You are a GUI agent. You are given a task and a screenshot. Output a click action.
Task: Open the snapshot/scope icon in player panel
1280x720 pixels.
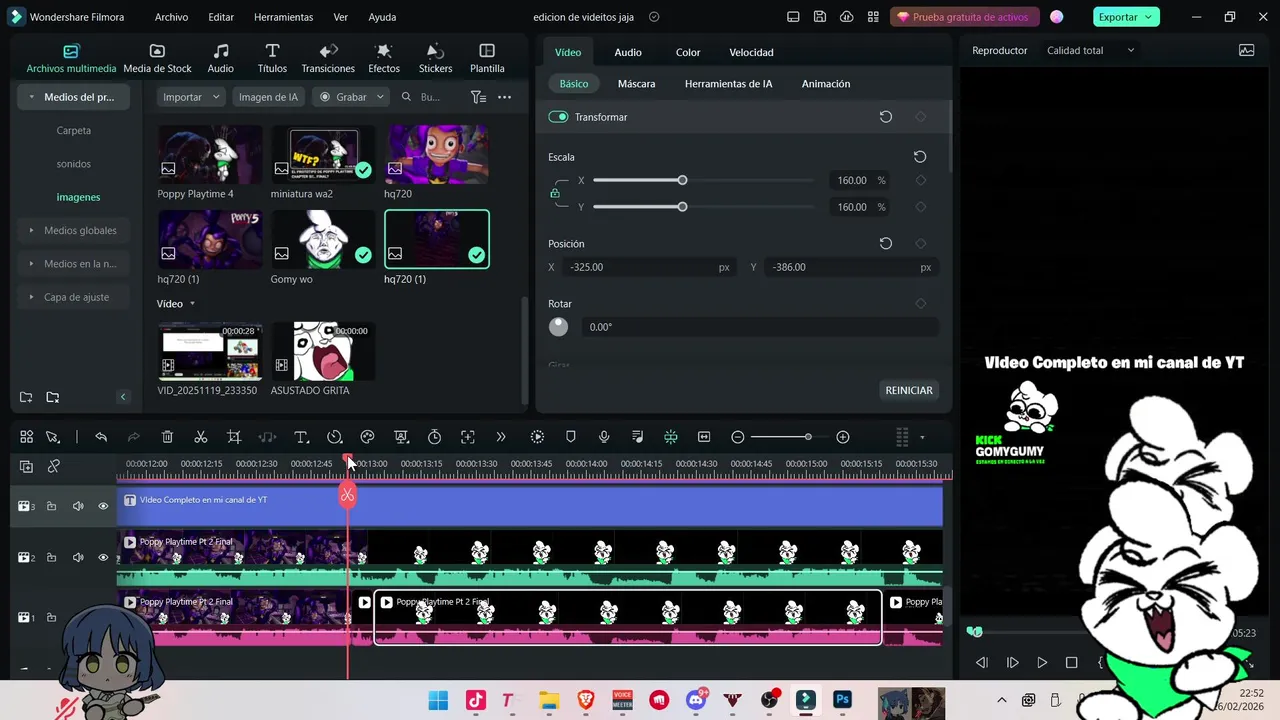point(1246,50)
